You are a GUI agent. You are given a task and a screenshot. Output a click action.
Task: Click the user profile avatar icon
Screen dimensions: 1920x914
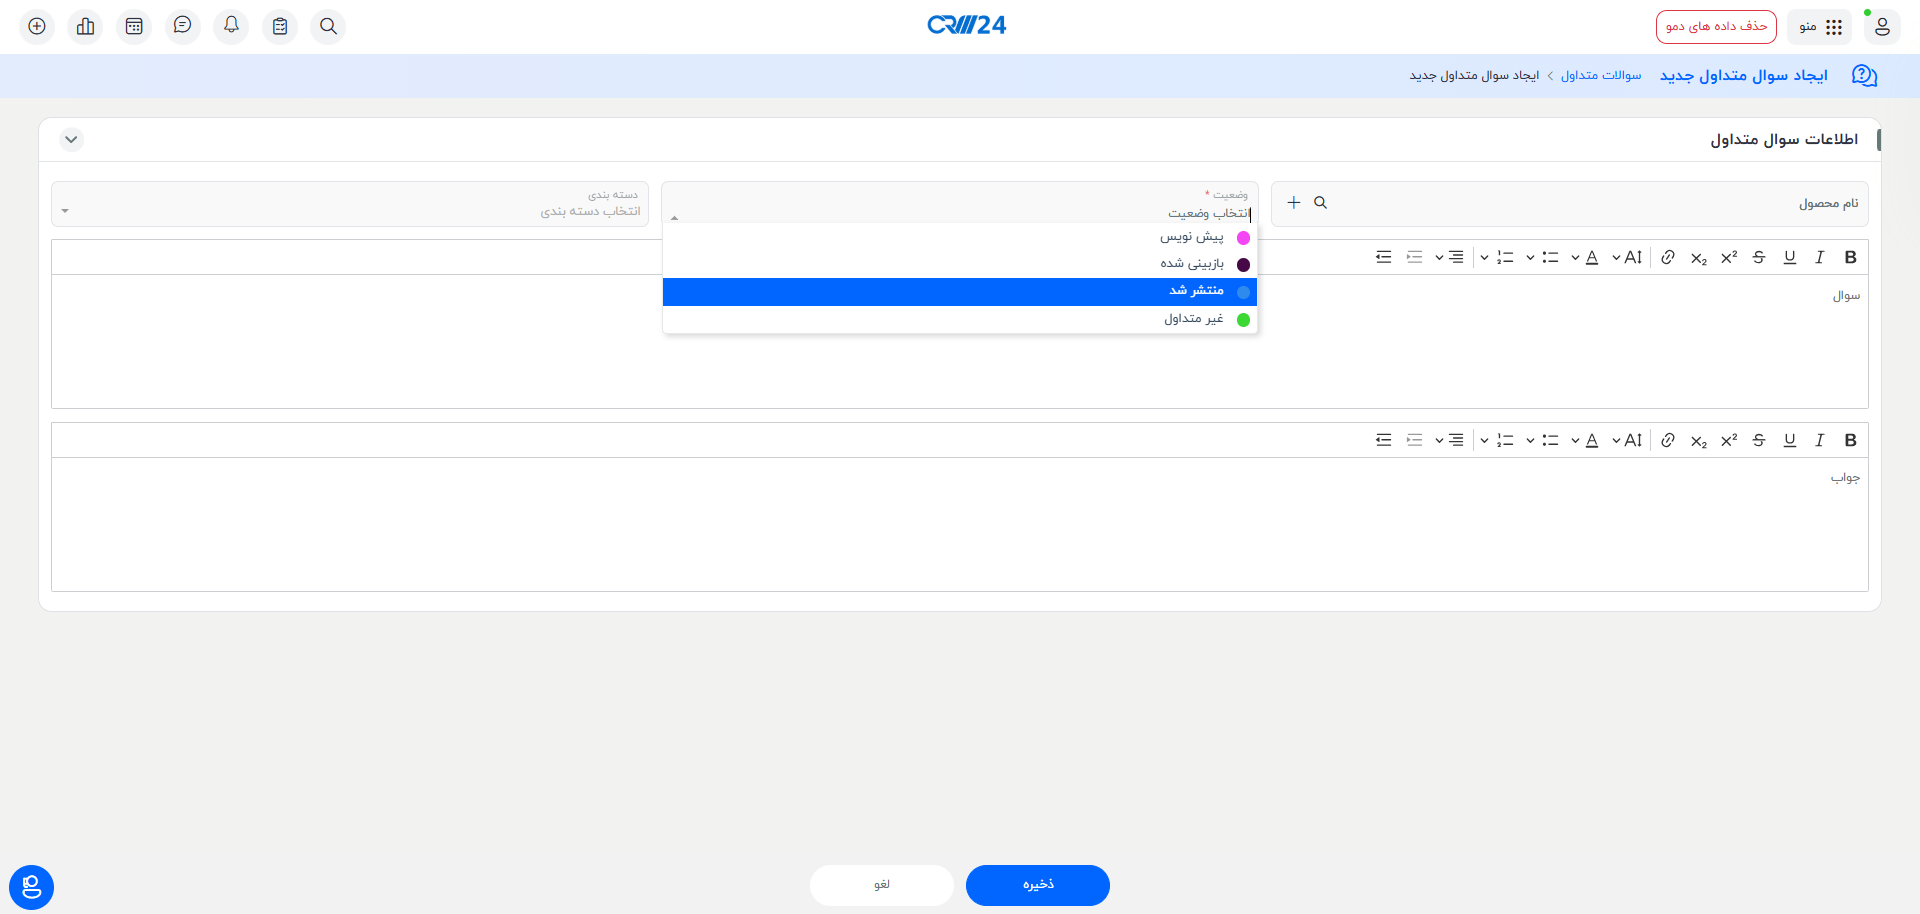1881,27
